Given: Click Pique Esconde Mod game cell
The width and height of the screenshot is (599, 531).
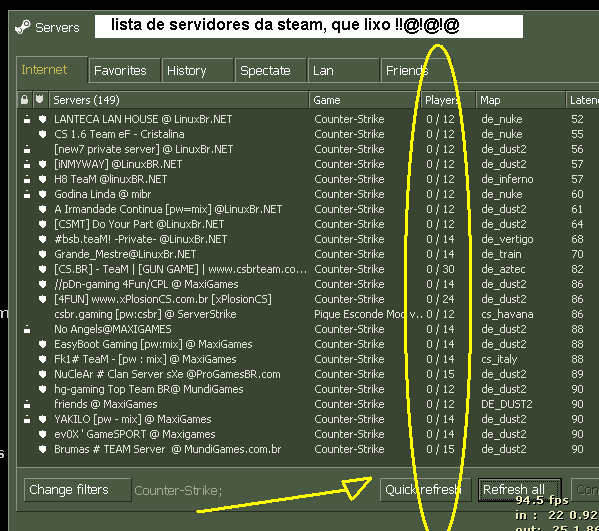Looking at the screenshot, I should 368,314.
